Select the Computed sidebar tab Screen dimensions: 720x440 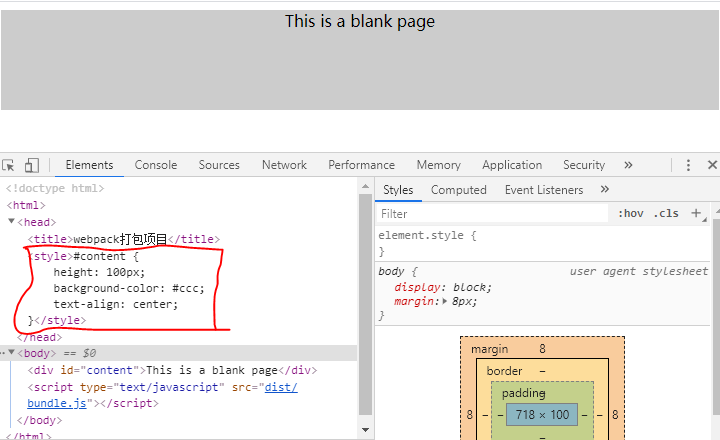click(x=459, y=190)
